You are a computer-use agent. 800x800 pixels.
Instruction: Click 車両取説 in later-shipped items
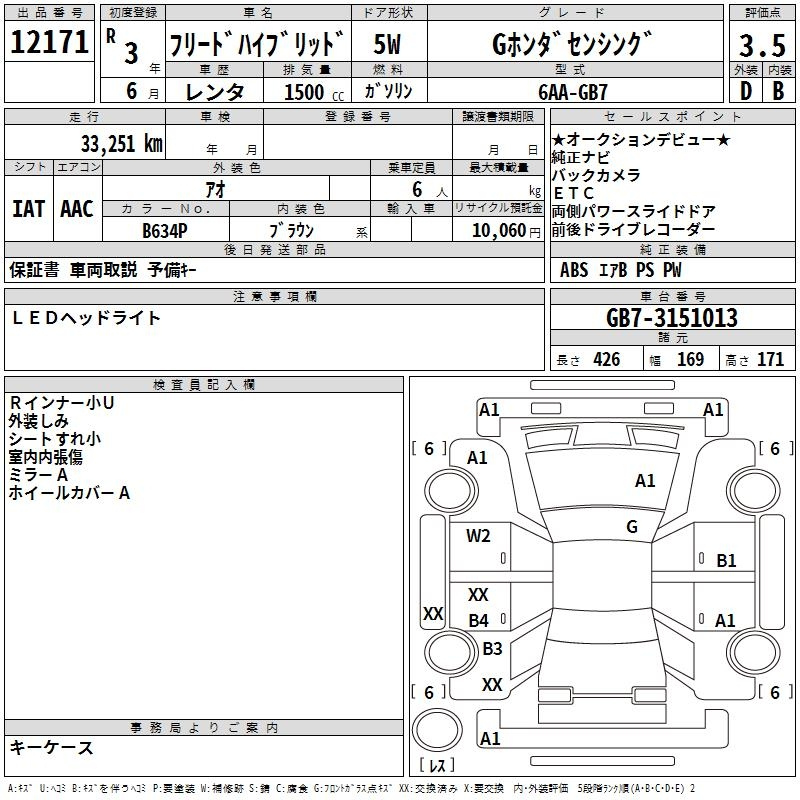(x=104, y=270)
